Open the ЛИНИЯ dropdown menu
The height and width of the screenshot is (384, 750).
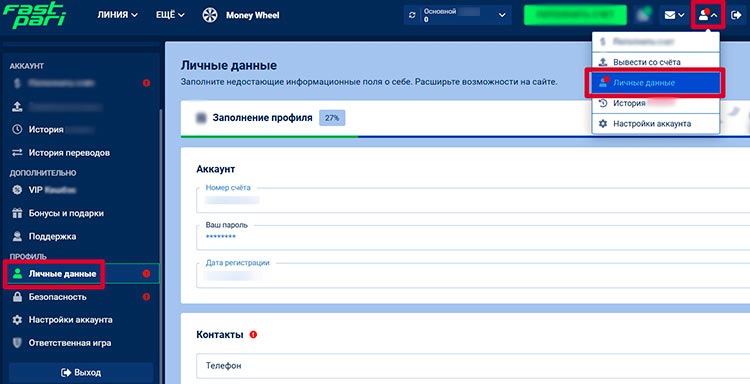(x=118, y=15)
